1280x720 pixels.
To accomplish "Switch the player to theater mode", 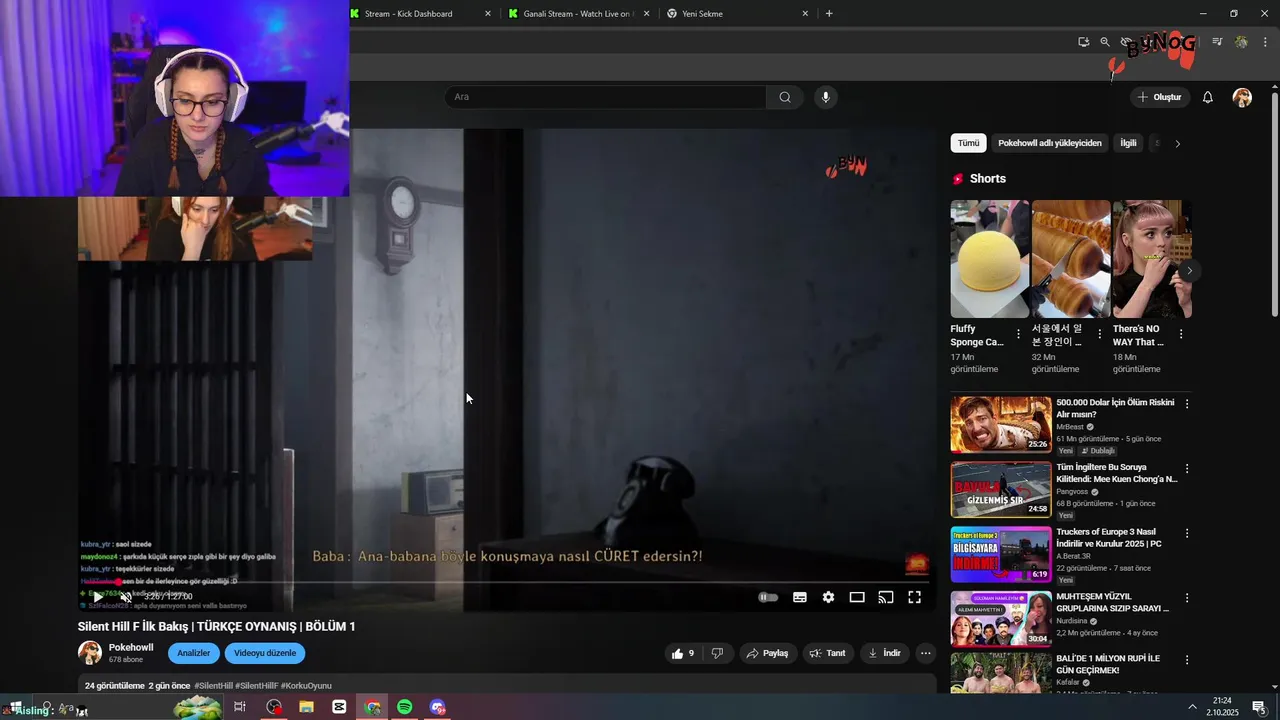I will pos(857,597).
